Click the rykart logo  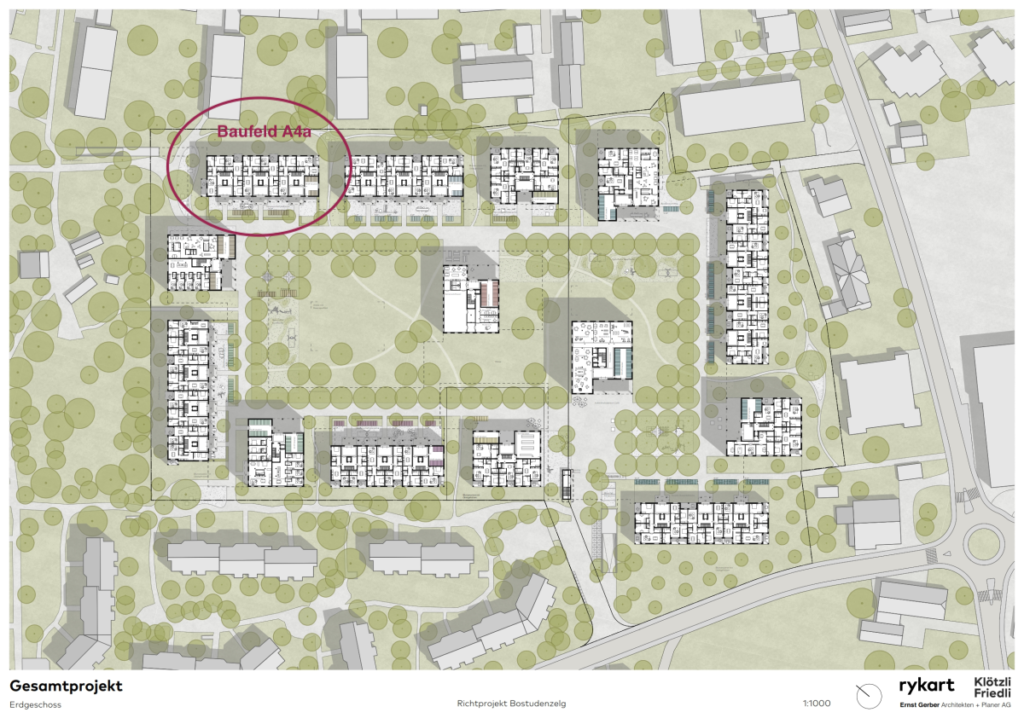(926, 687)
